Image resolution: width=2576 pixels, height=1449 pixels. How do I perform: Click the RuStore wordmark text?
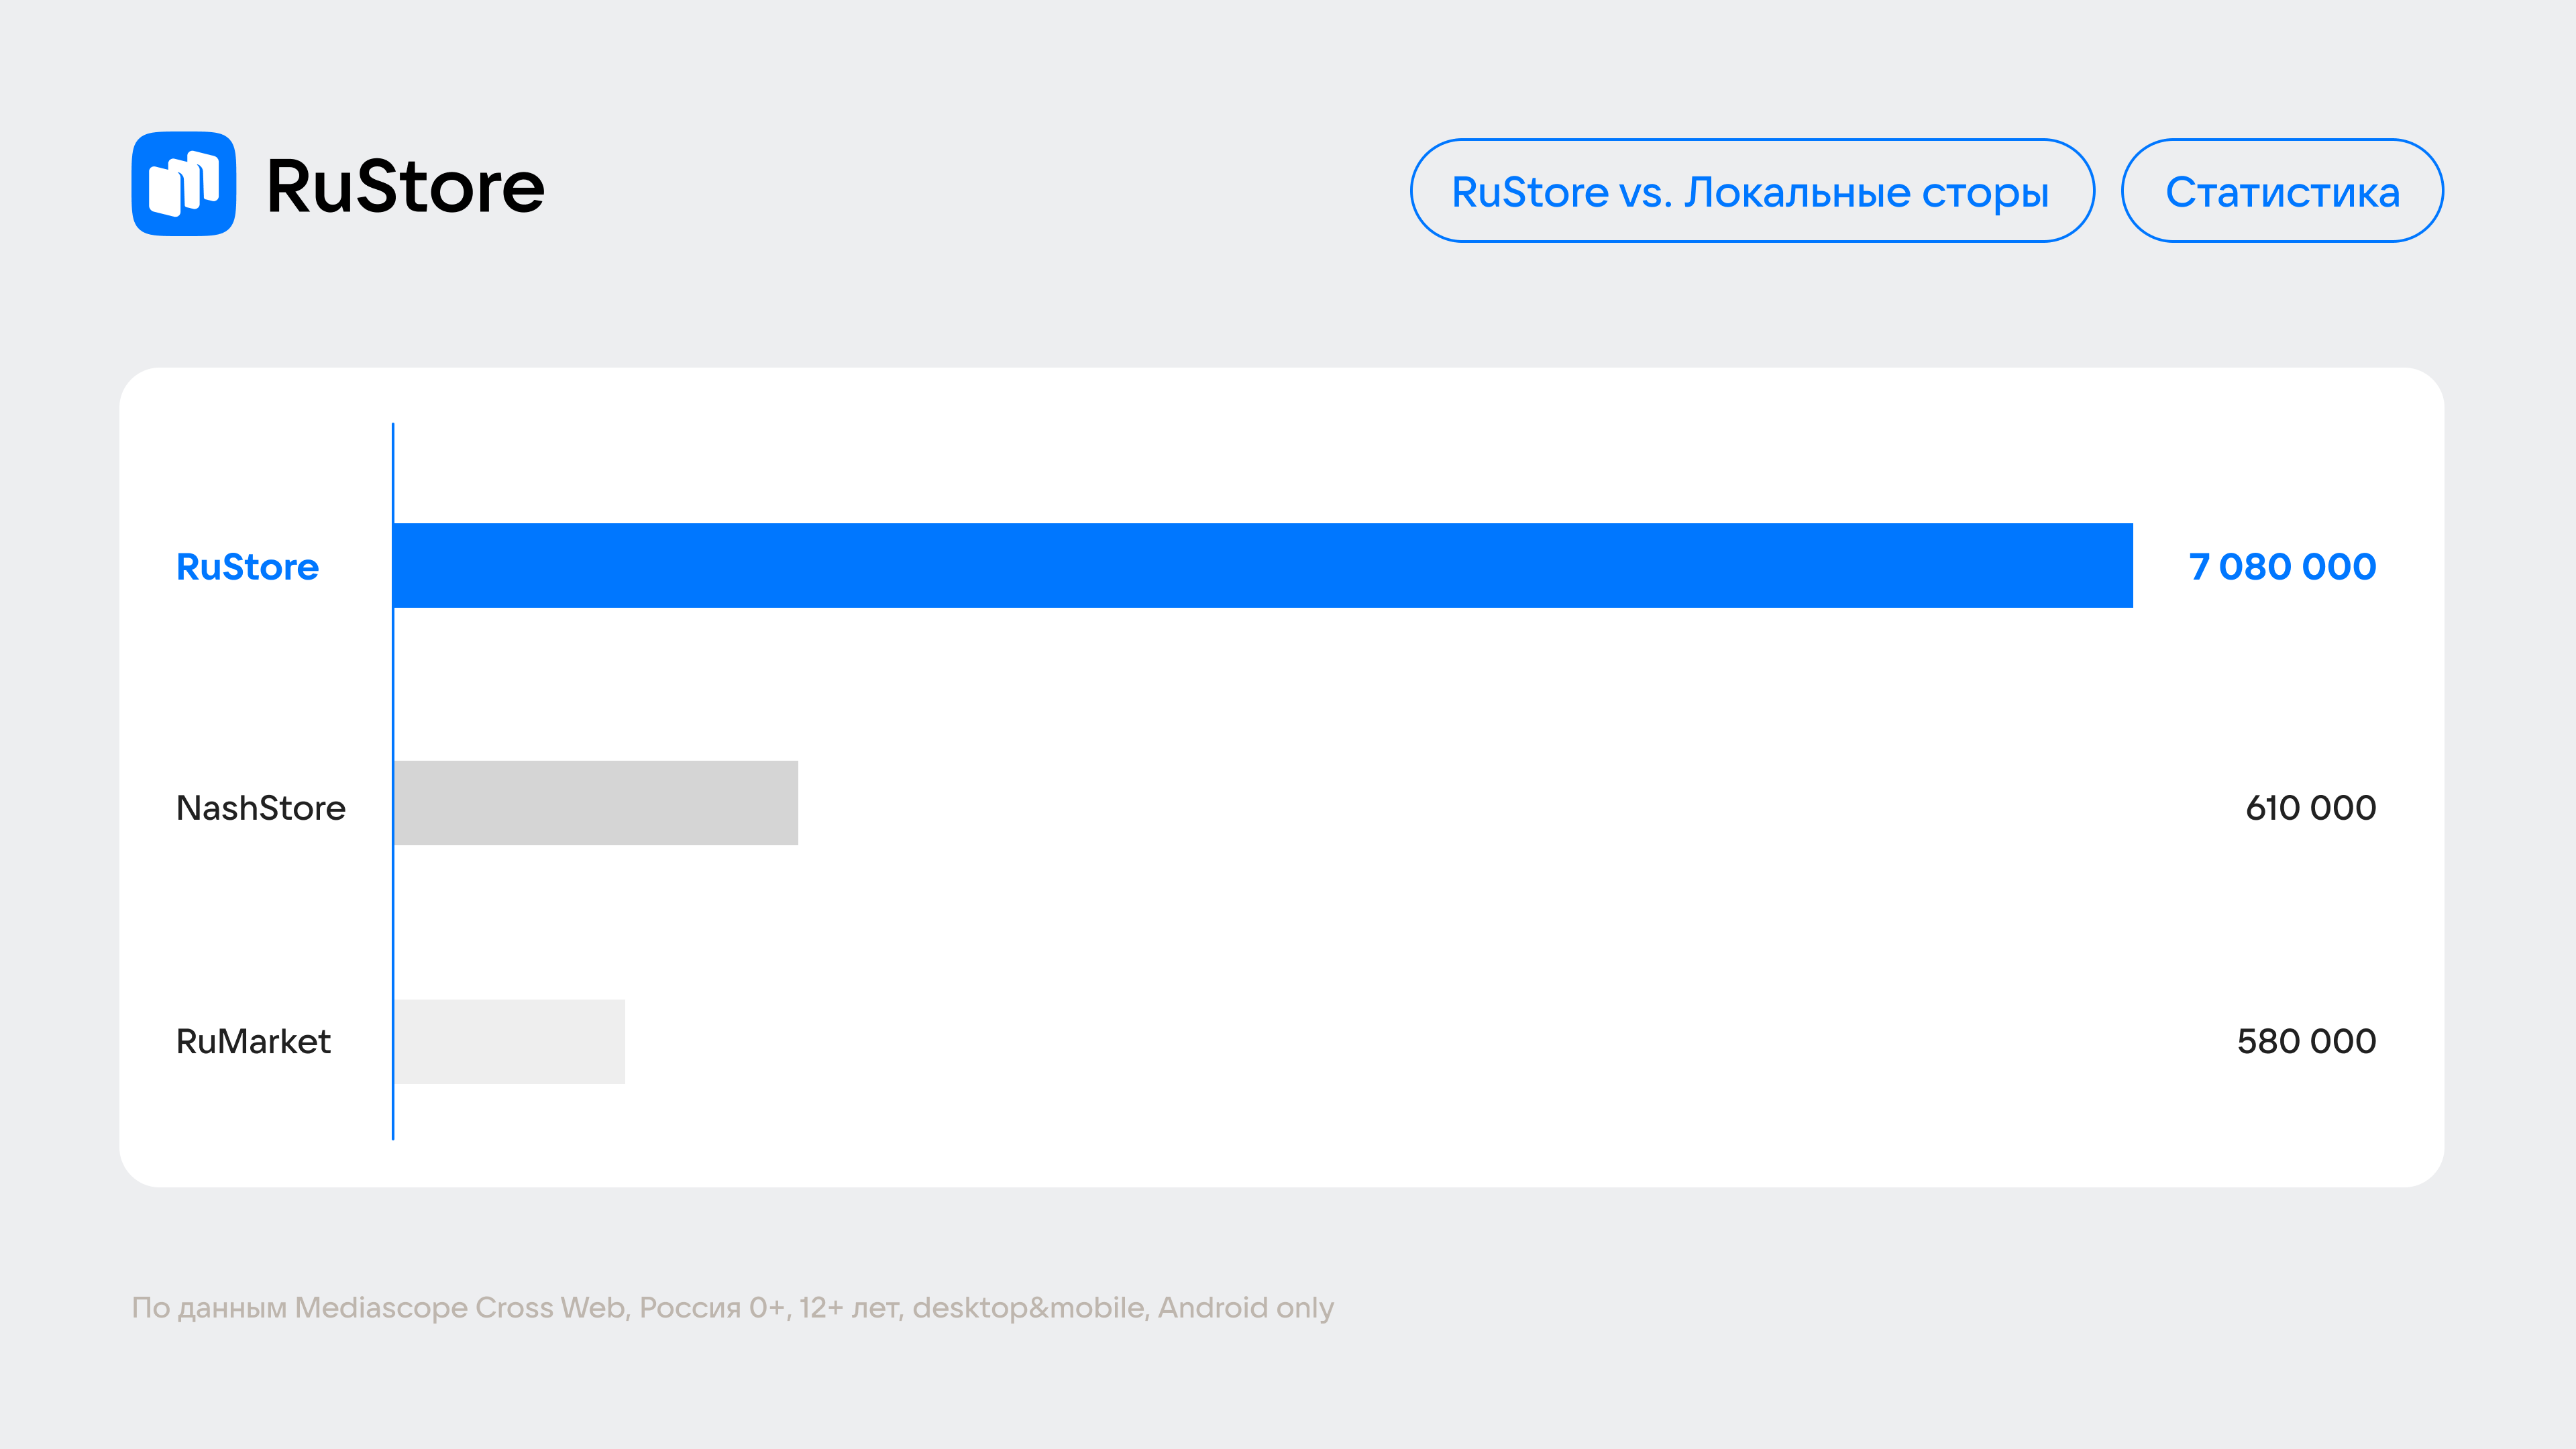tap(405, 187)
